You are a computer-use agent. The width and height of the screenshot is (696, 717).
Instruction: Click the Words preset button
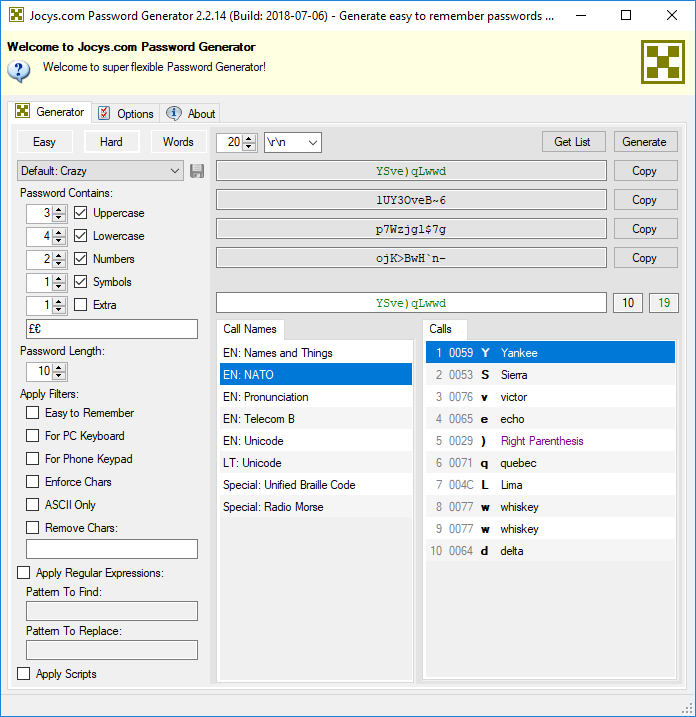click(x=178, y=142)
